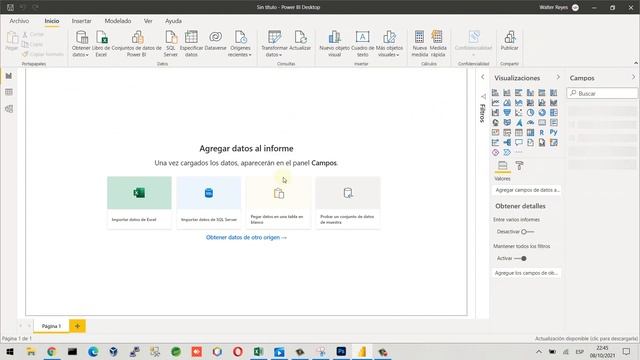This screenshot has height=360, width=640.
Task: Open the Fields well tab icon
Action: [x=502, y=166]
